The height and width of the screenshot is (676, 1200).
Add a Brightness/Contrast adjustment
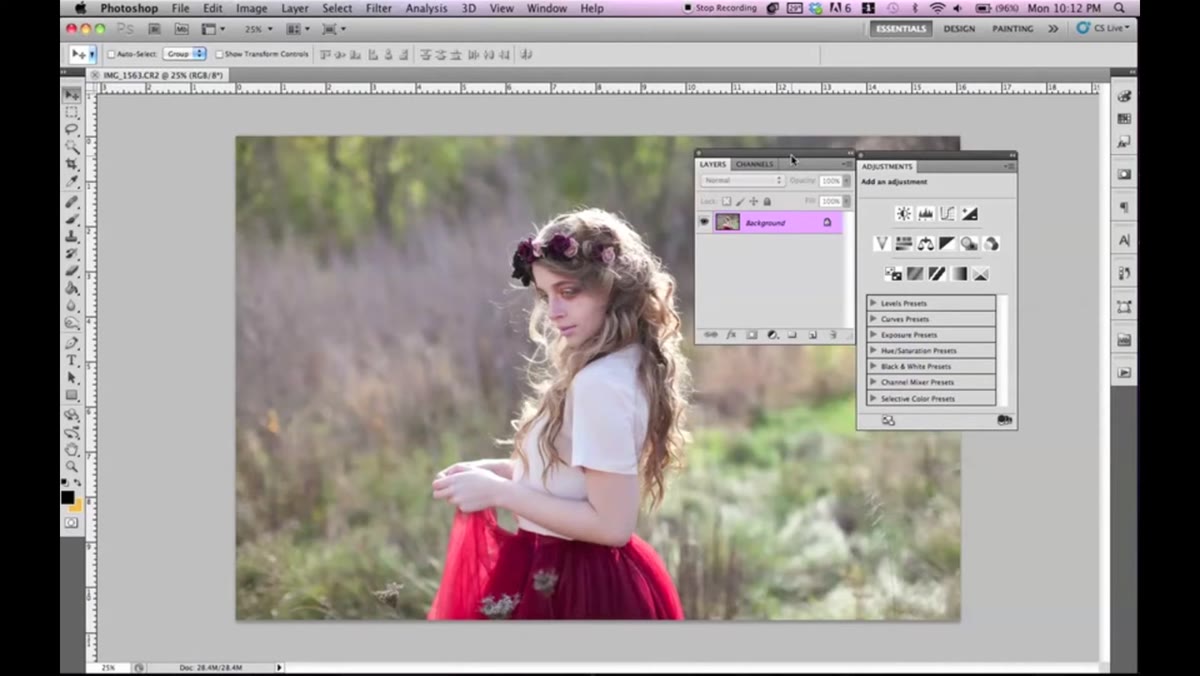[904, 214]
